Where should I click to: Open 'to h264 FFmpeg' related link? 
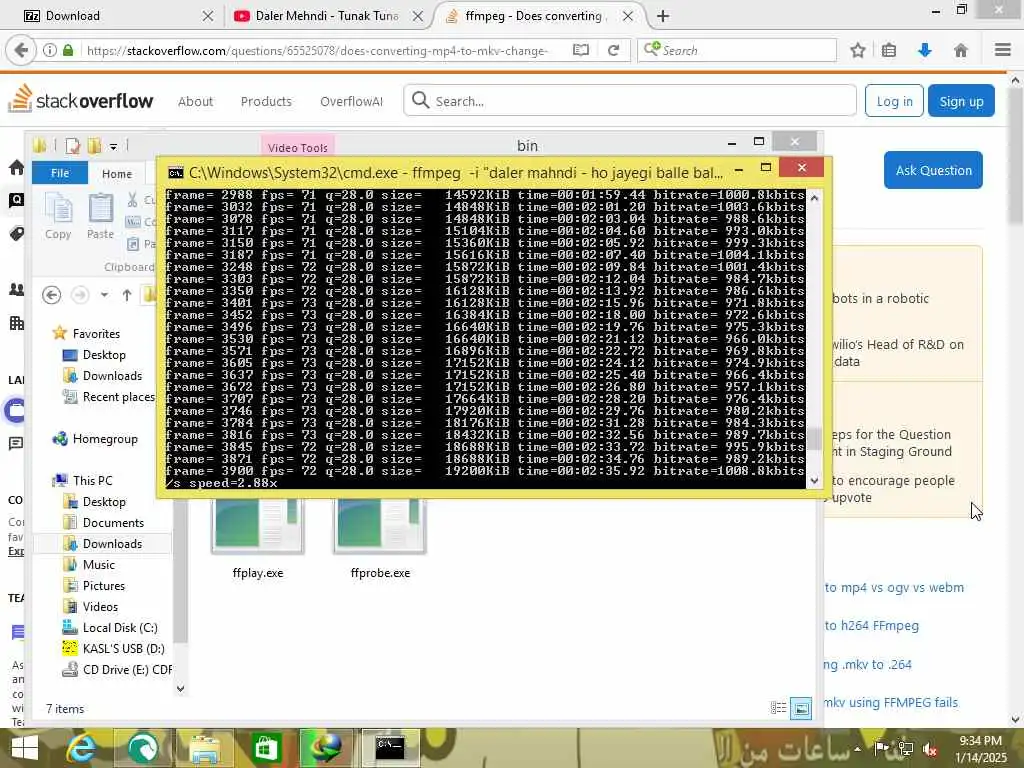871,626
